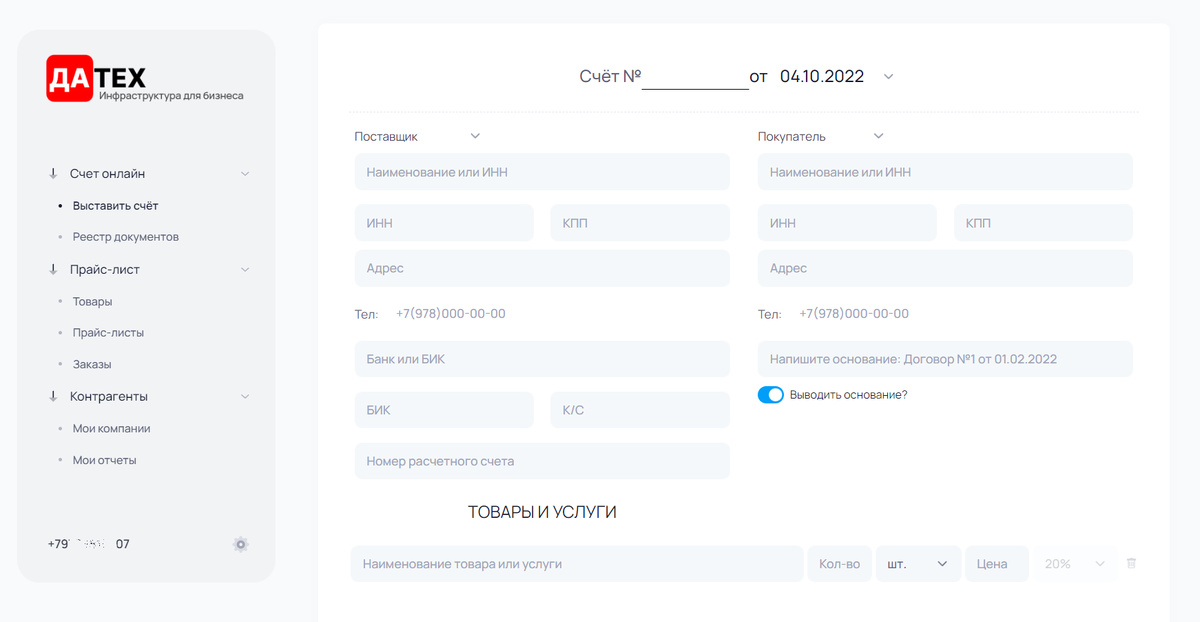Focus supplier Адрес field

[x=542, y=268]
